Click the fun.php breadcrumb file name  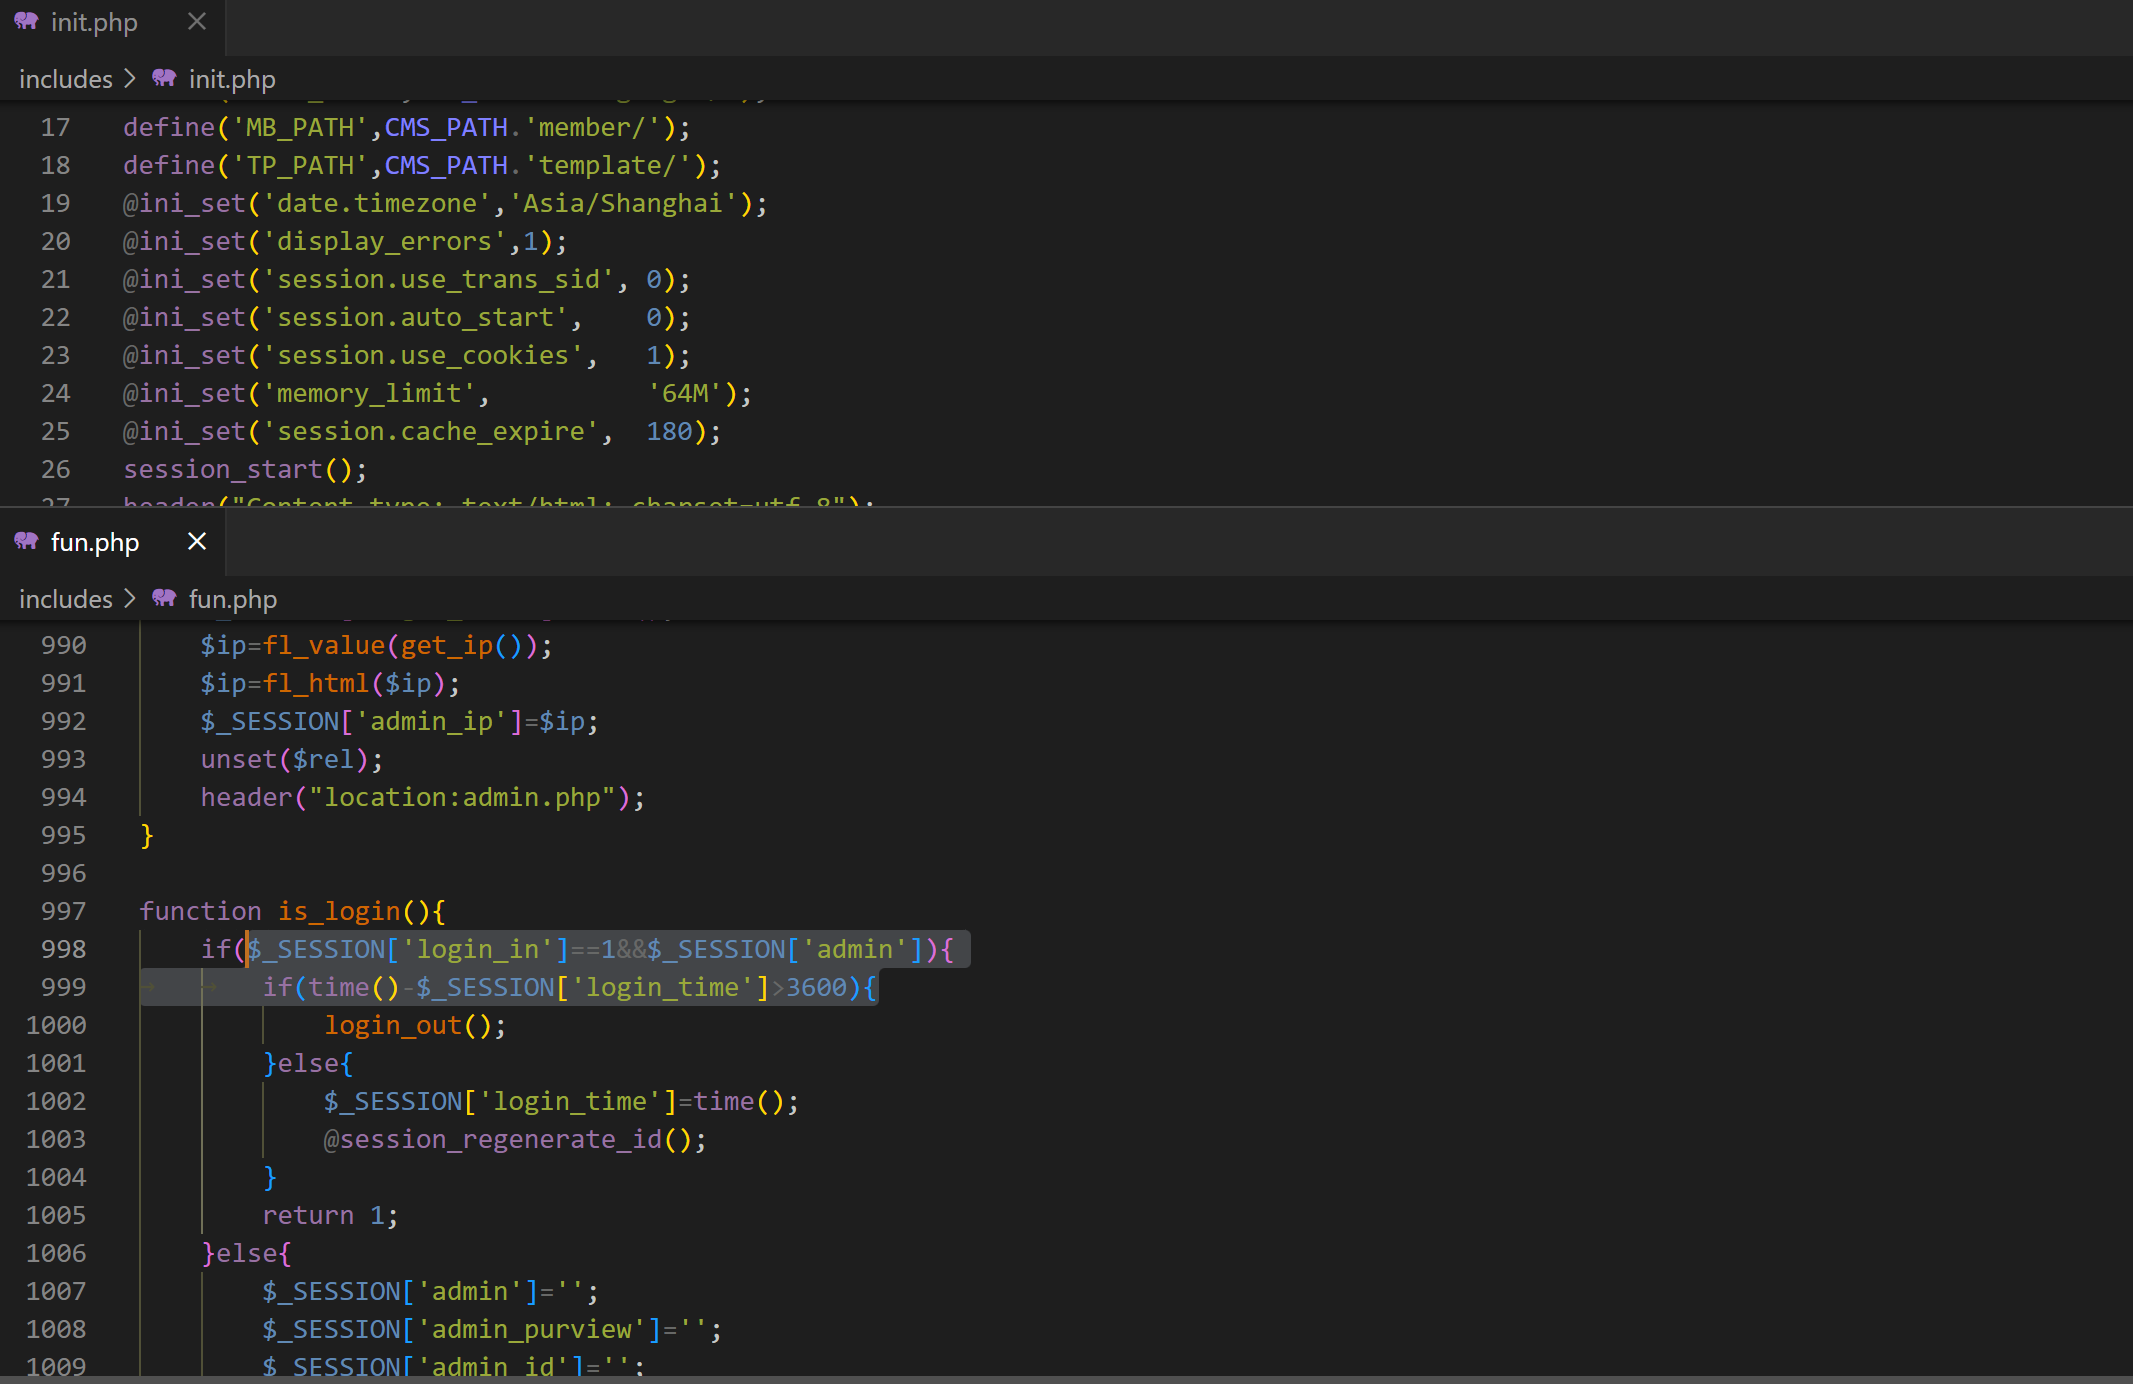point(233,599)
